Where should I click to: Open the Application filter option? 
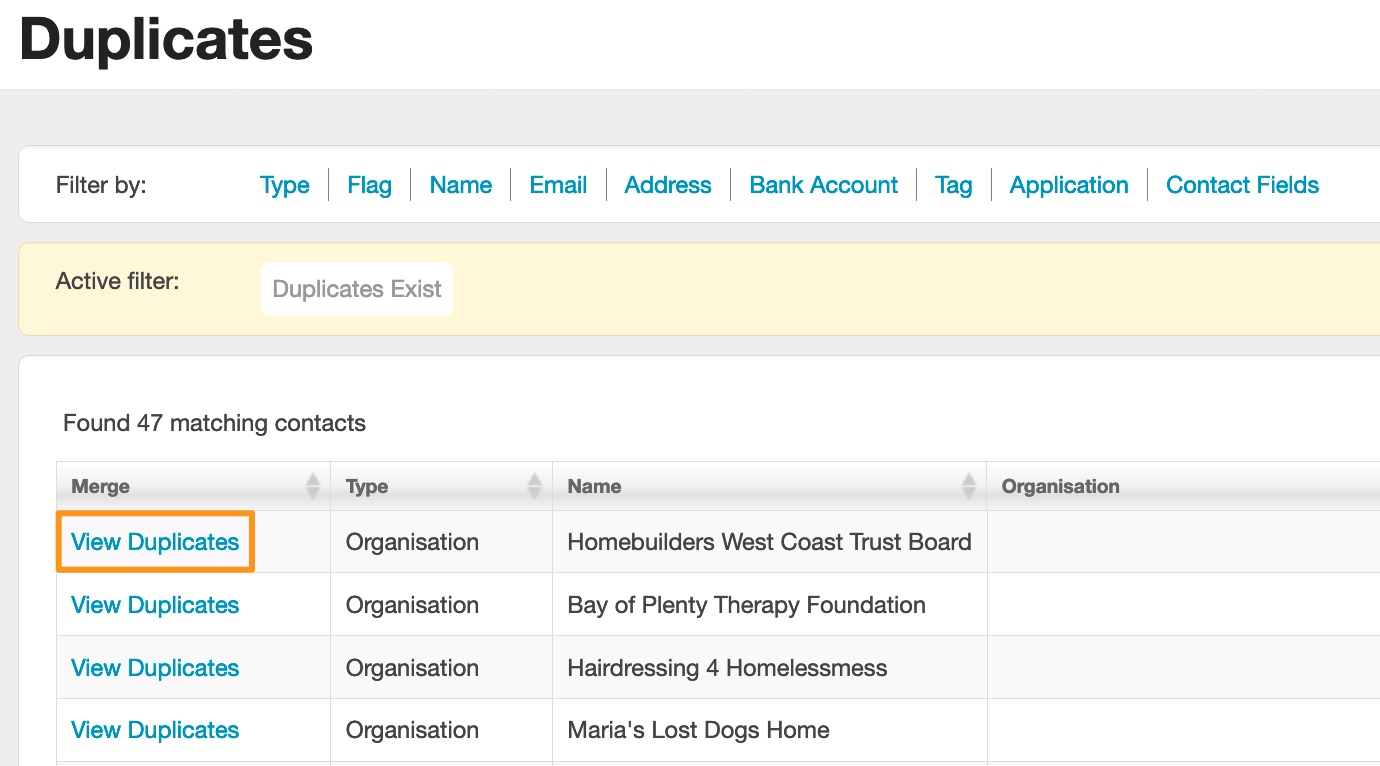click(1069, 185)
